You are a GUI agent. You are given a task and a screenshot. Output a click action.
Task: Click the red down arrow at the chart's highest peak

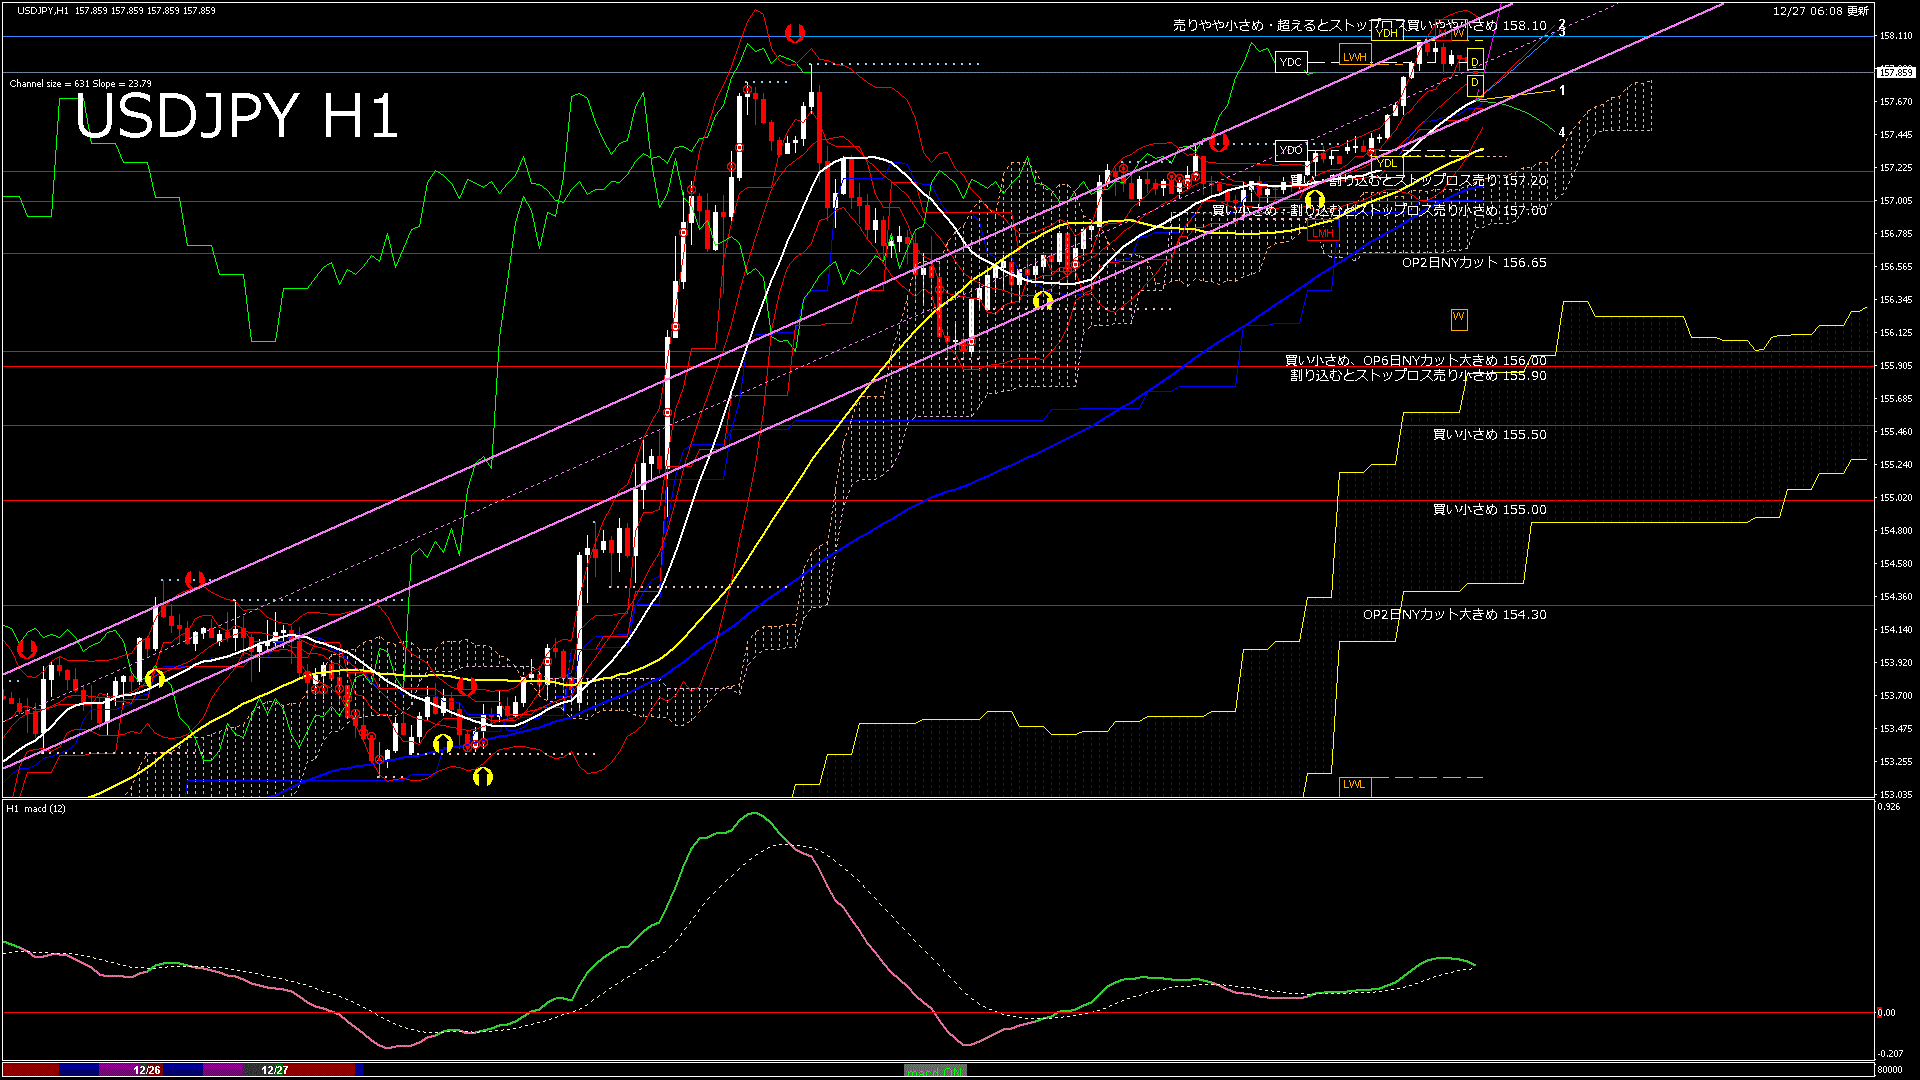pyautogui.click(x=795, y=33)
